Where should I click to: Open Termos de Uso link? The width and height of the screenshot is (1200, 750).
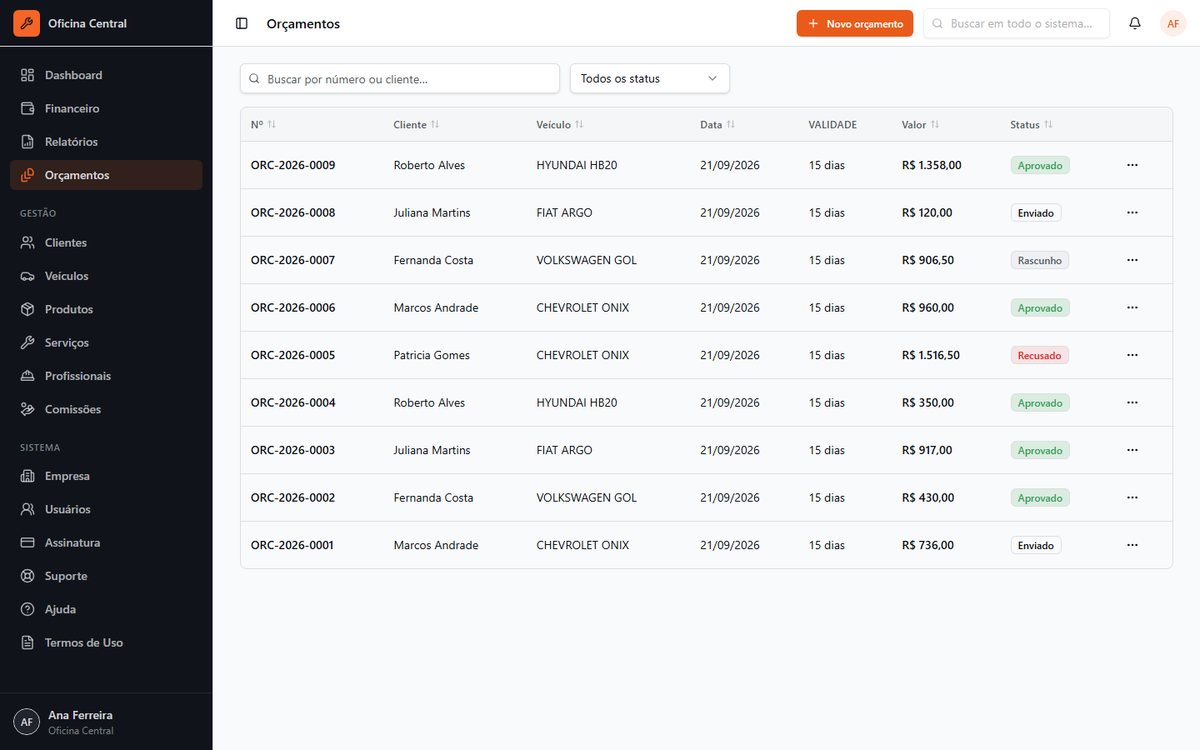106,643
